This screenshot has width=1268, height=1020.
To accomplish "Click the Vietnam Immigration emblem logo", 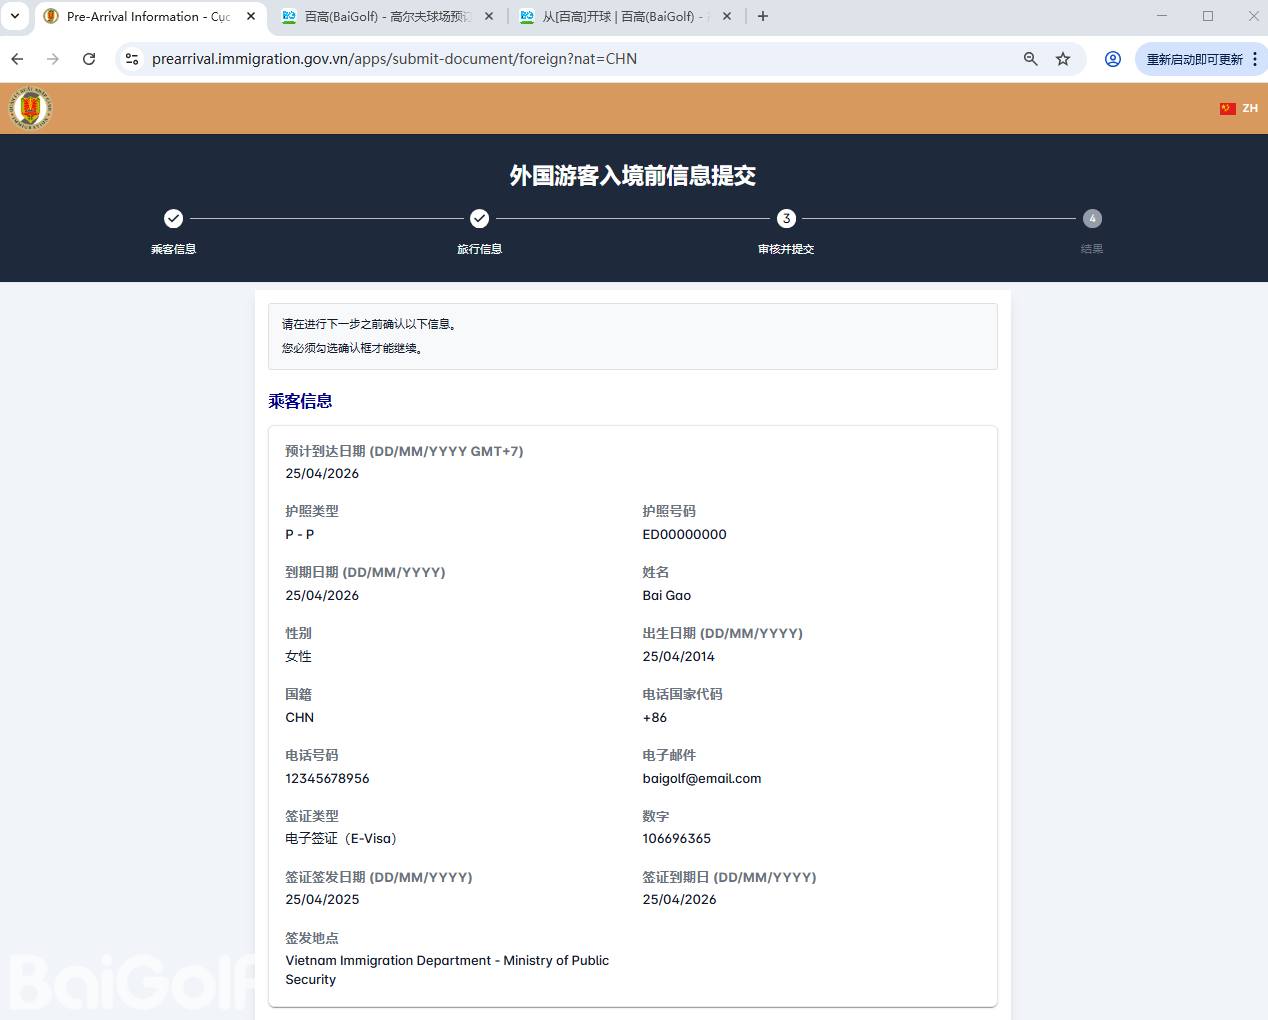I will pyautogui.click(x=30, y=108).
